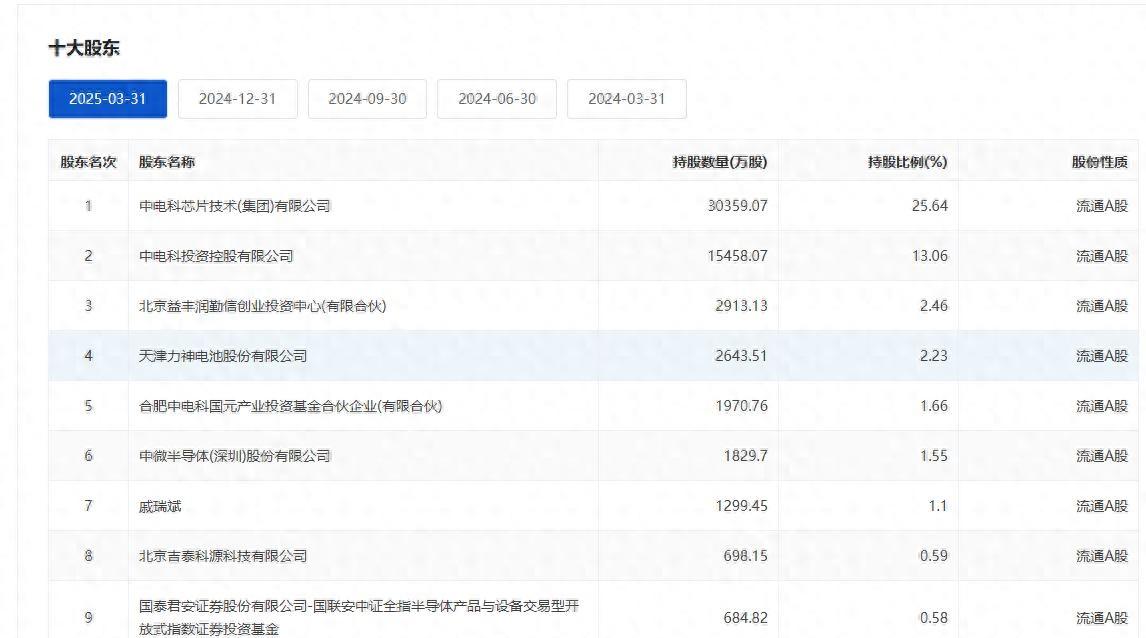This screenshot has width=1146, height=638.
Task: Click the 股份性质 column header
Action: point(1100,162)
